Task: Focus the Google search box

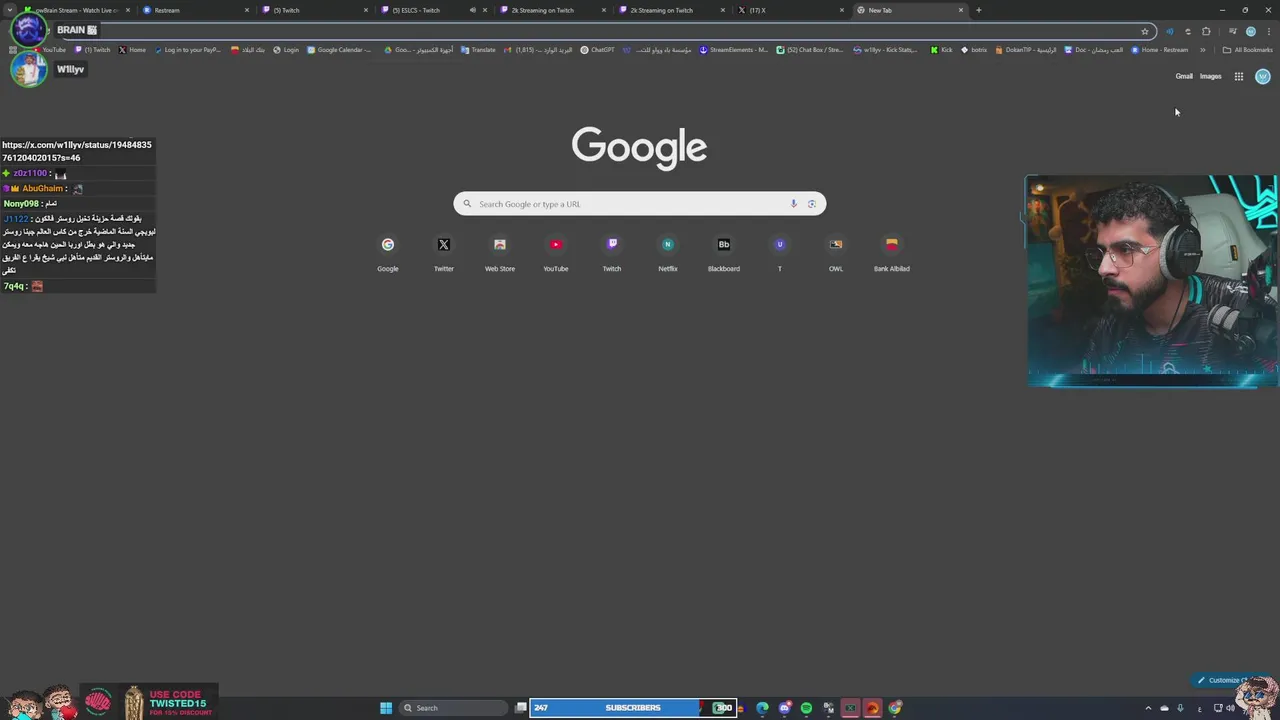Action: [640, 204]
